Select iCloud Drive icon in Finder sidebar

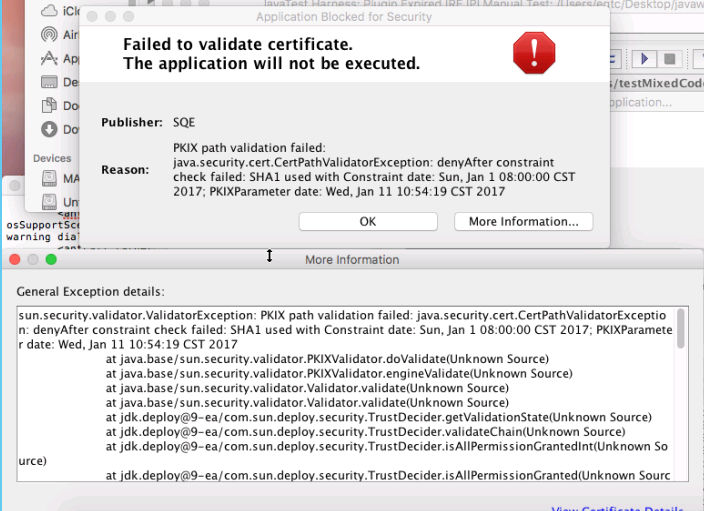(50, 11)
